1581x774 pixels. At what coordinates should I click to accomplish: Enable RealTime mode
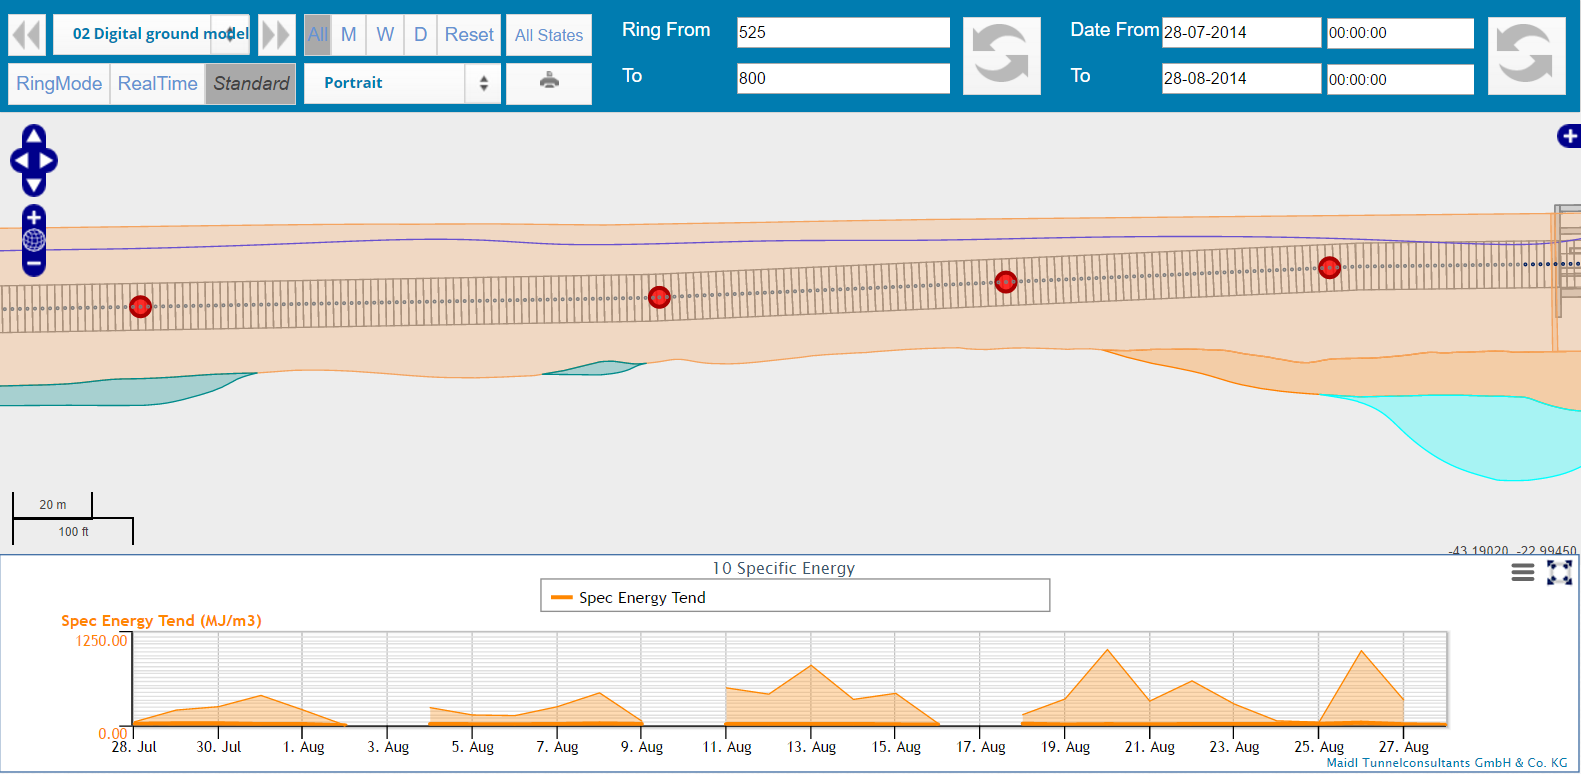[157, 83]
